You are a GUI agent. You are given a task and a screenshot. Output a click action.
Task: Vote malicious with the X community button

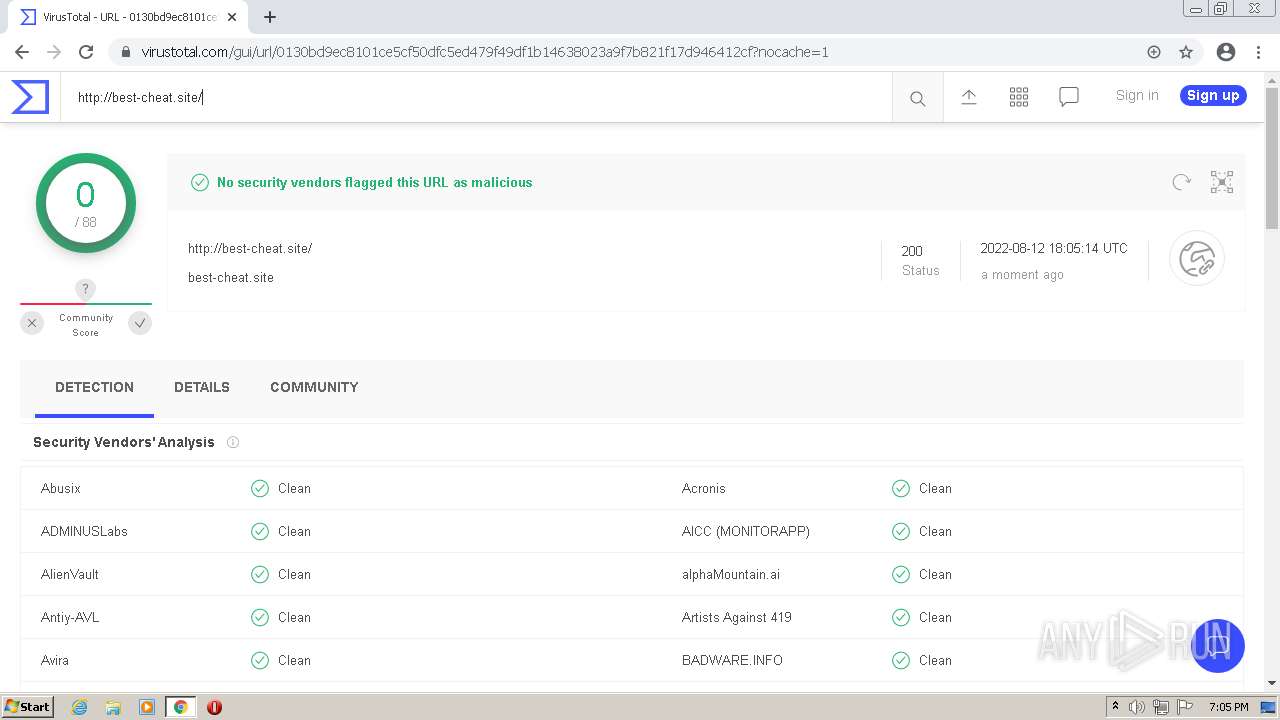pyautogui.click(x=32, y=323)
